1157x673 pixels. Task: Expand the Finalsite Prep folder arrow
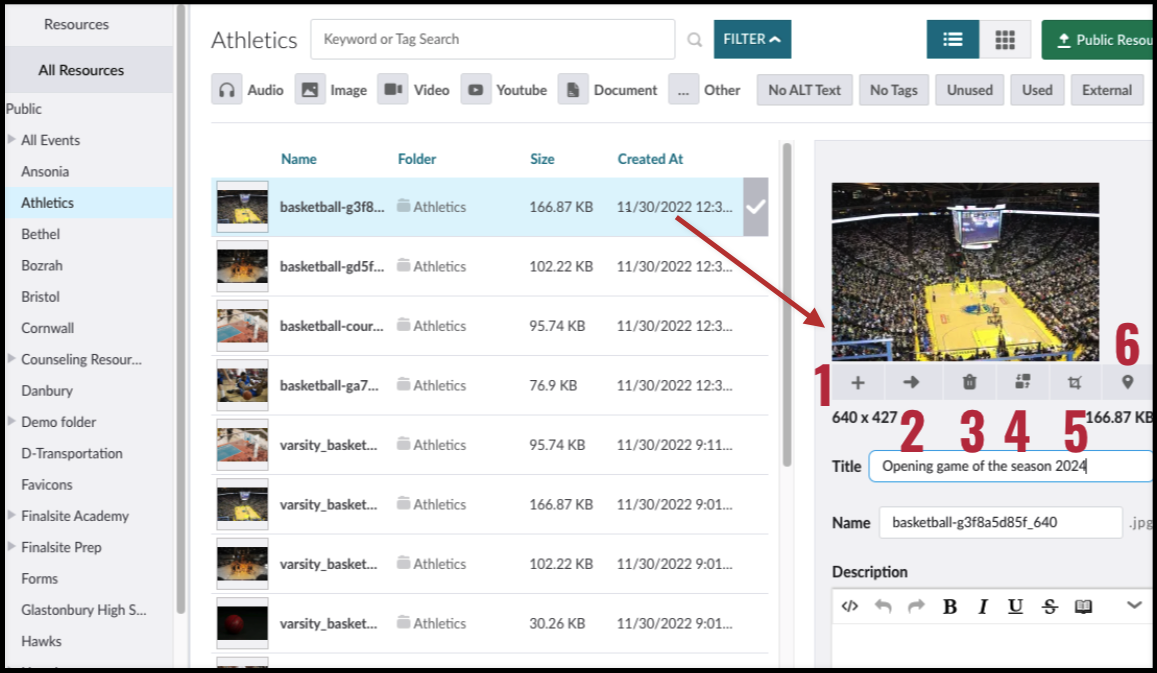(x=11, y=546)
